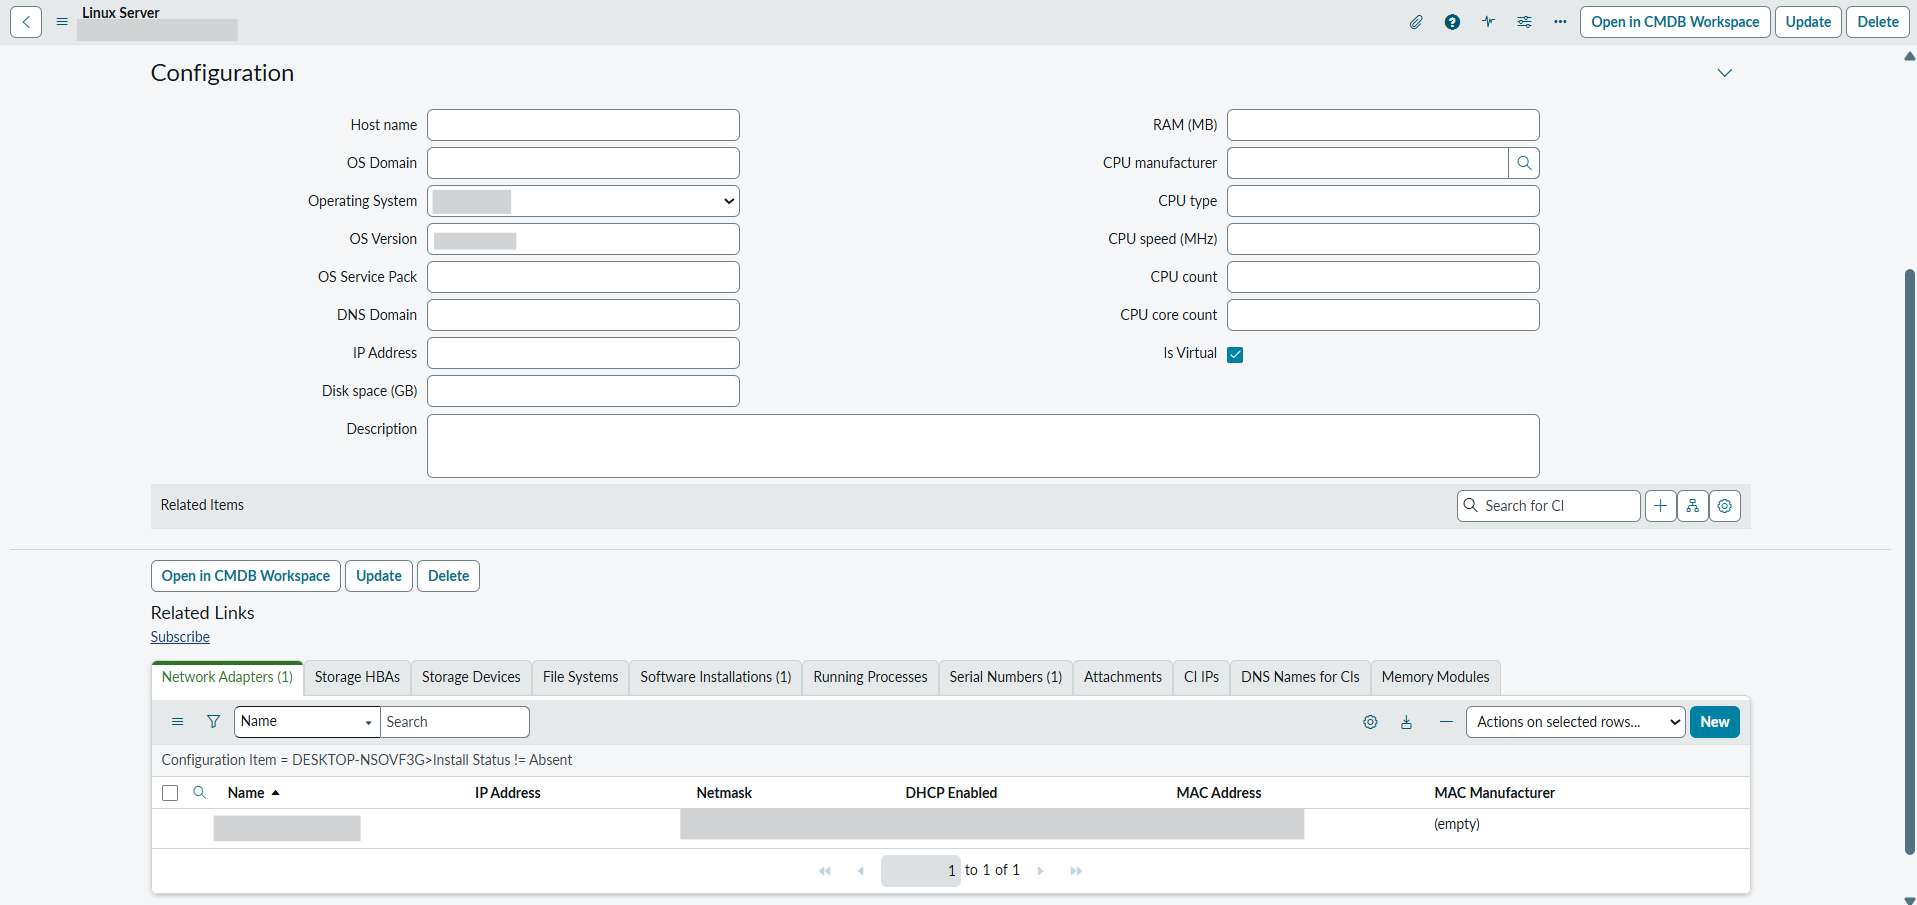The image size is (1917, 905).
Task: Click the Install Status != Absent breadcrumb filter
Action: click(502, 760)
